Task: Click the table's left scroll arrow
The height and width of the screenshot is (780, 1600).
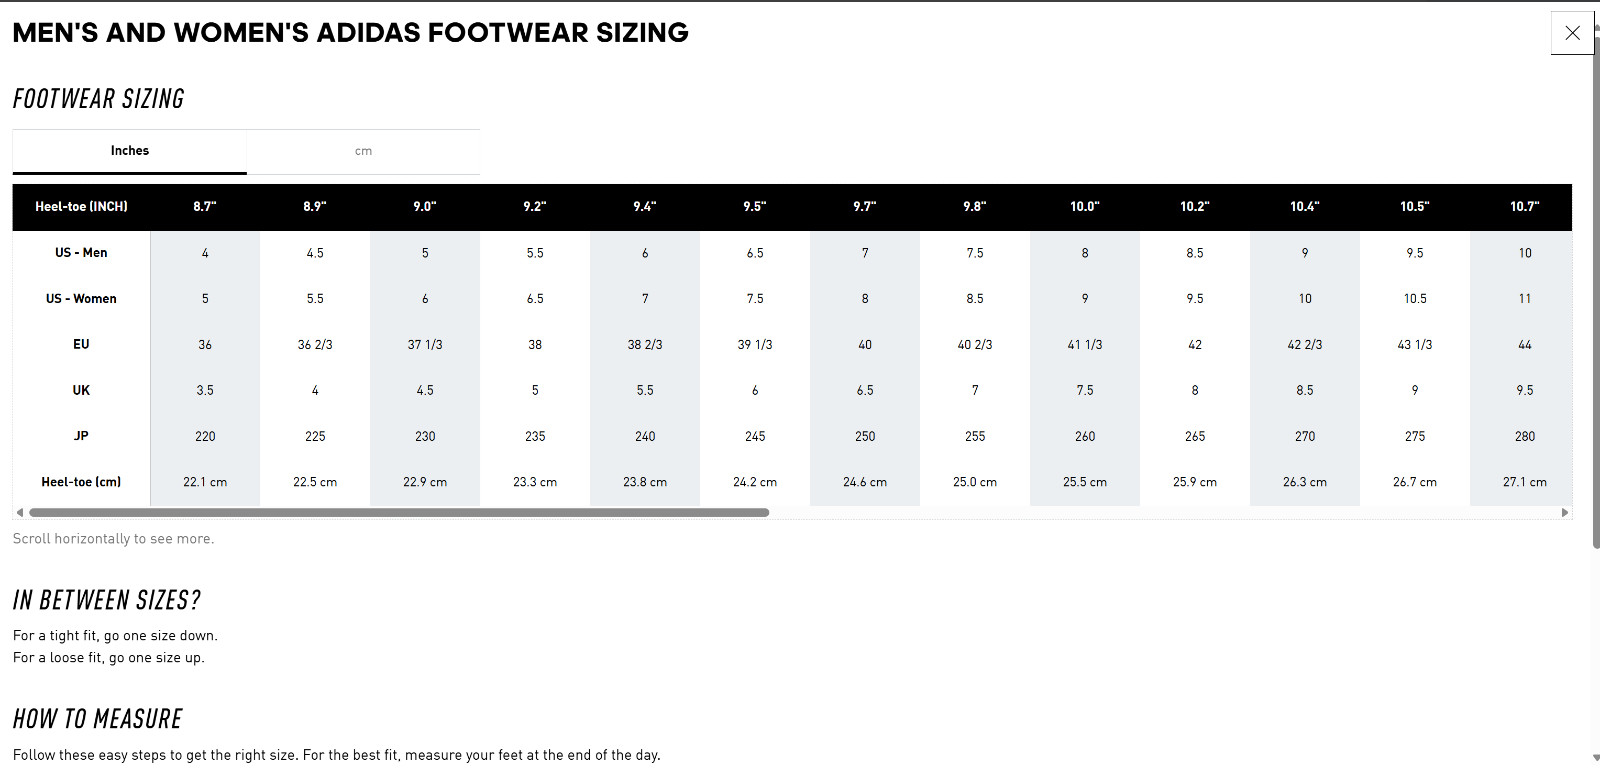Action: click(20, 512)
